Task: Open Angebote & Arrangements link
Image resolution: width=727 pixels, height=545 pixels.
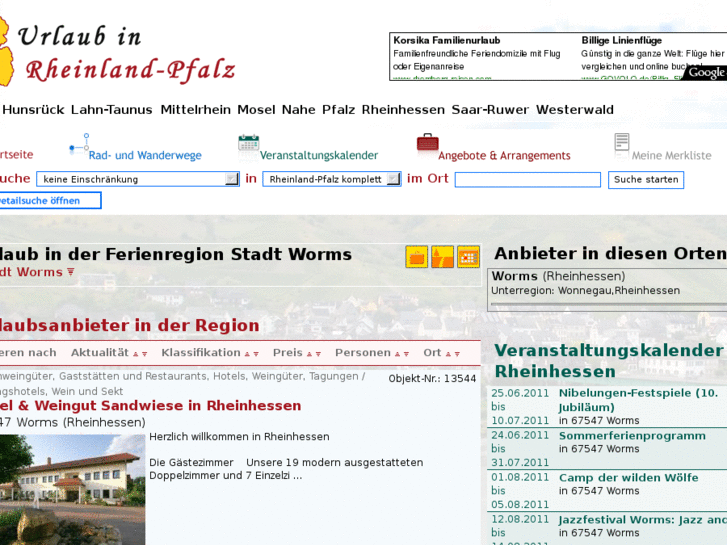Action: (x=504, y=155)
